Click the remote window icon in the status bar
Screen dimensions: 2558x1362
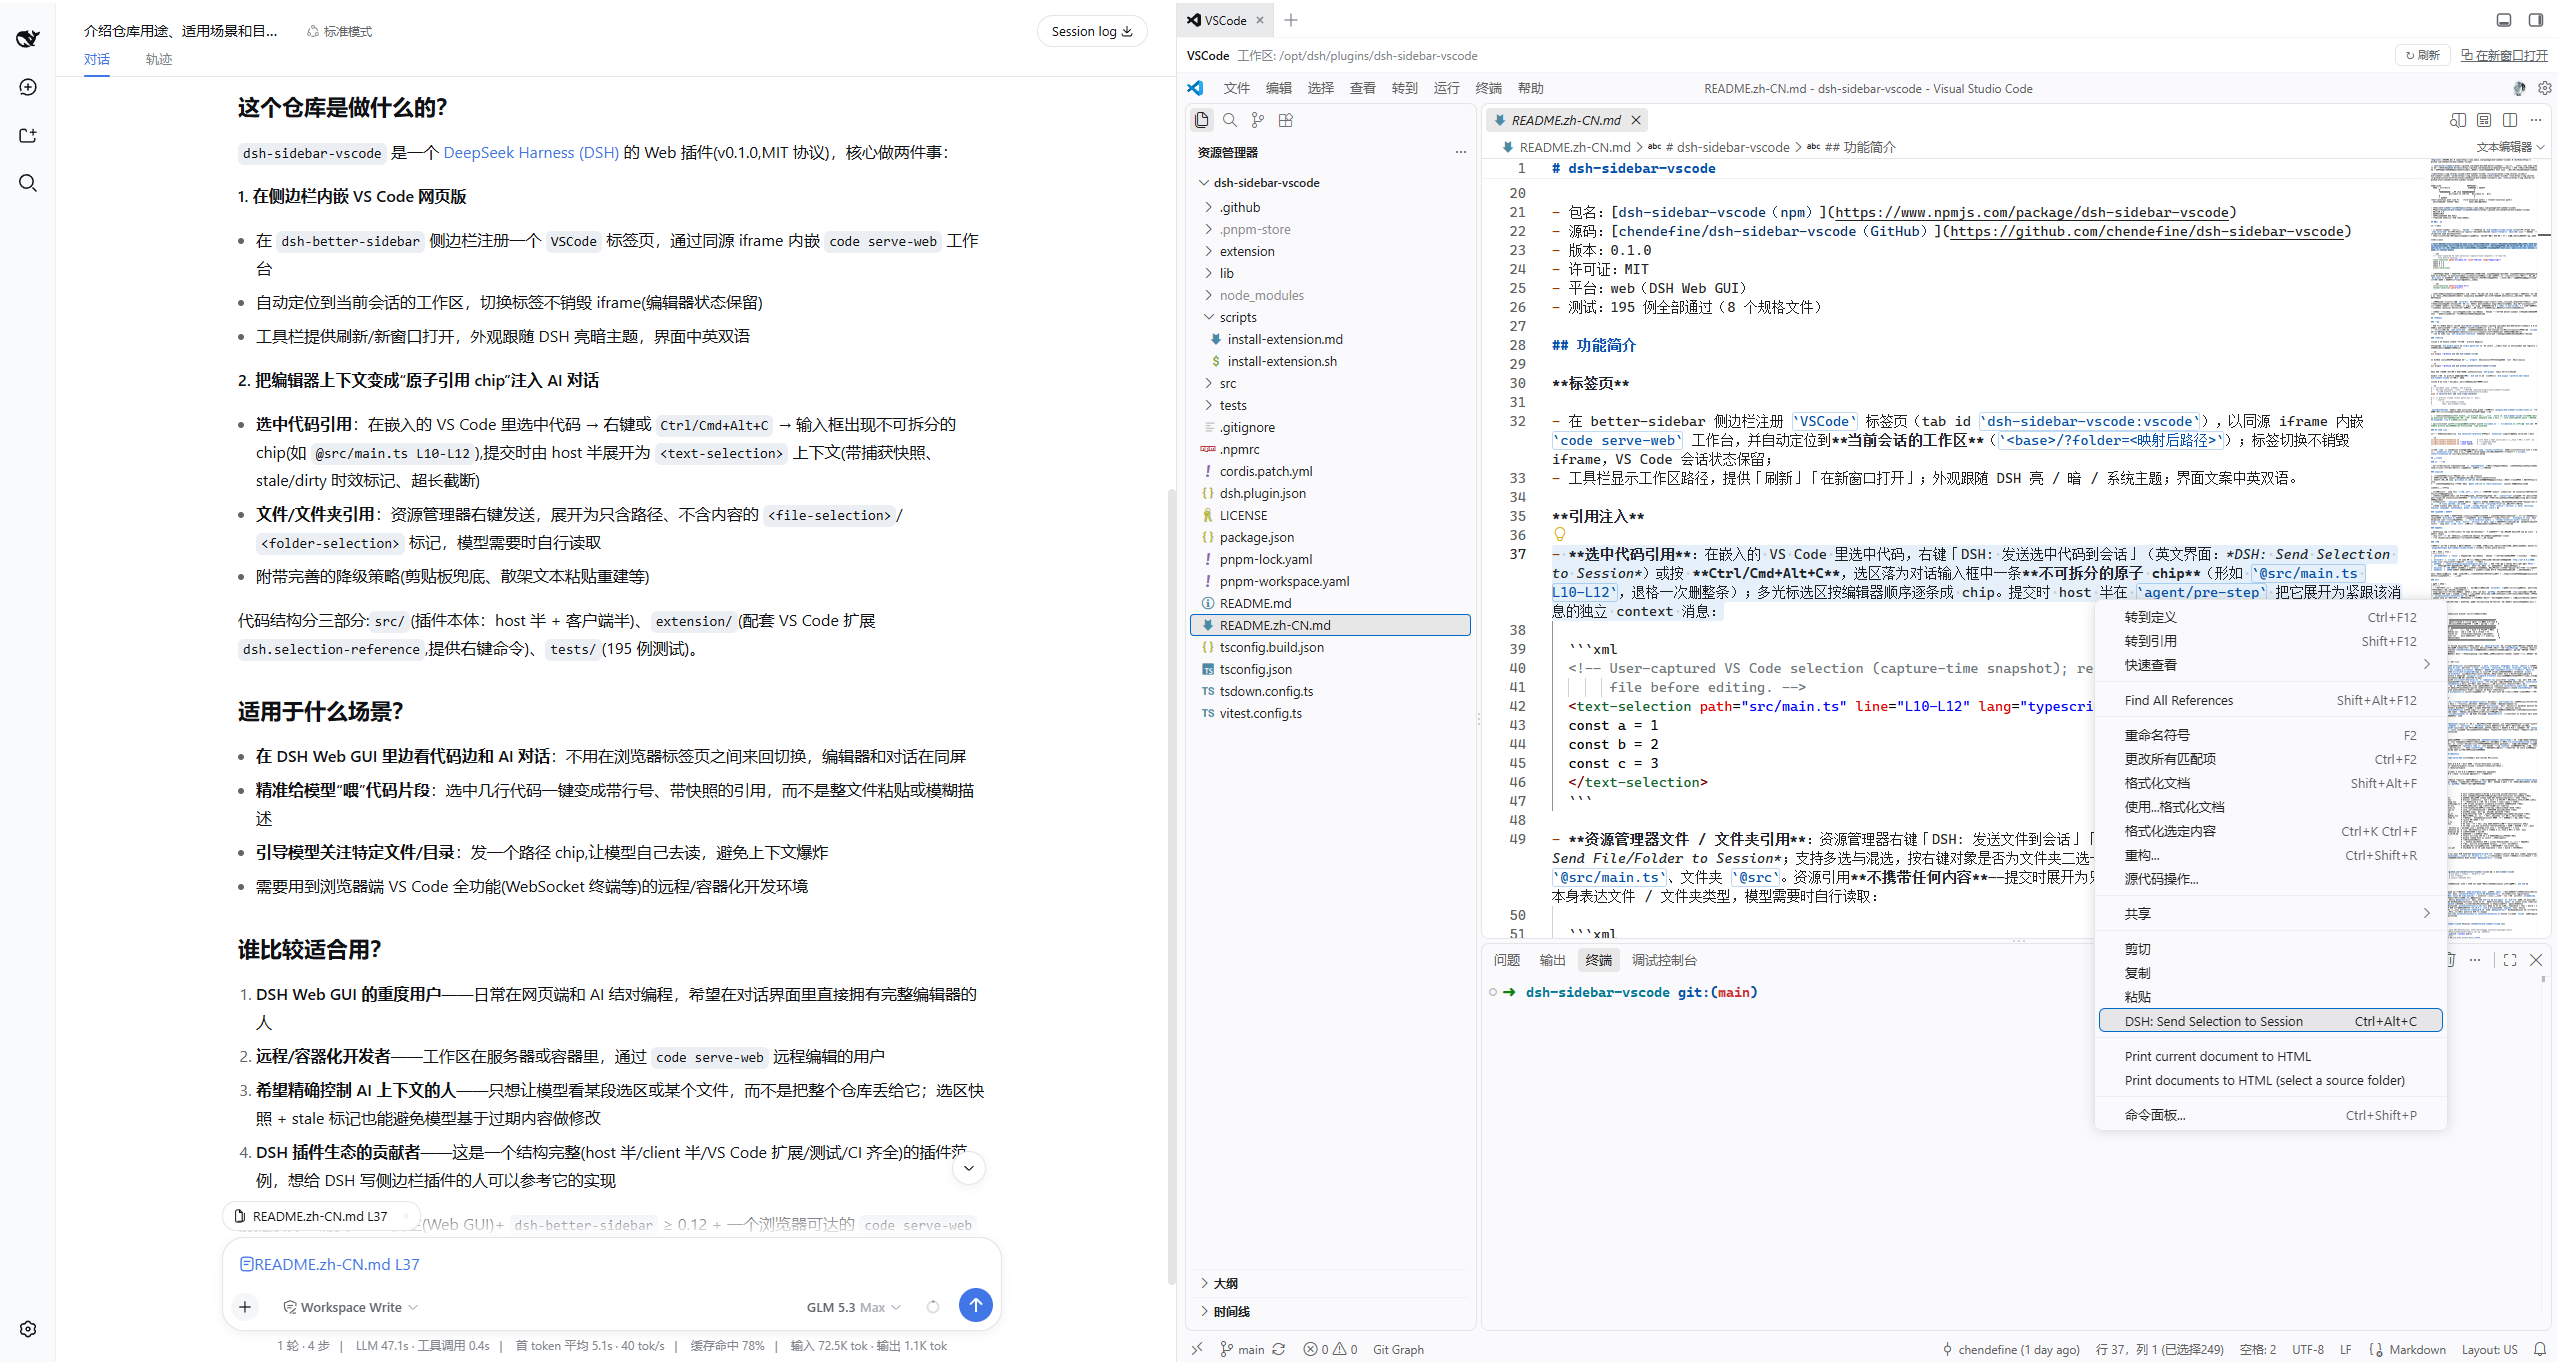click(1197, 1349)
